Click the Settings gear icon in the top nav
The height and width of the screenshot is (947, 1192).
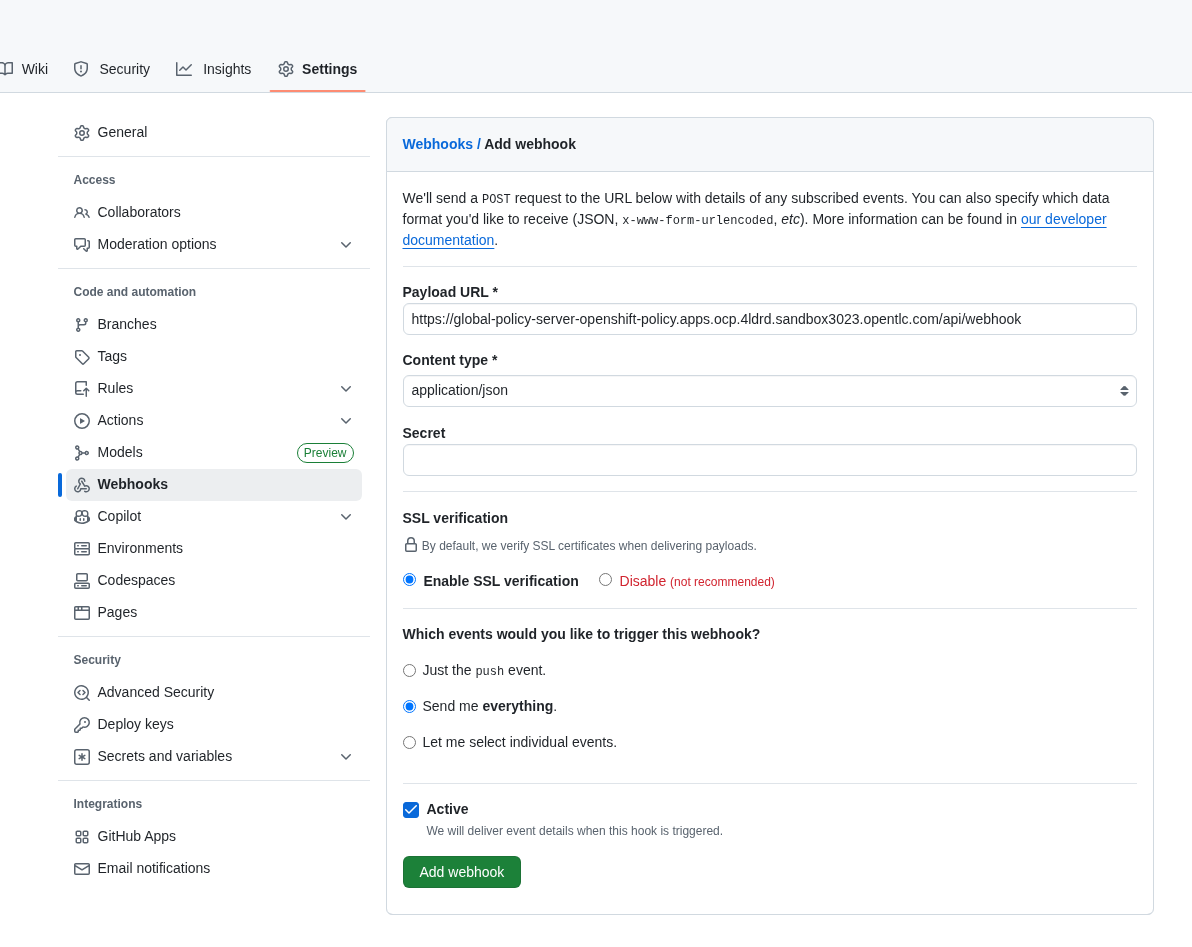[x=286, y=69]
